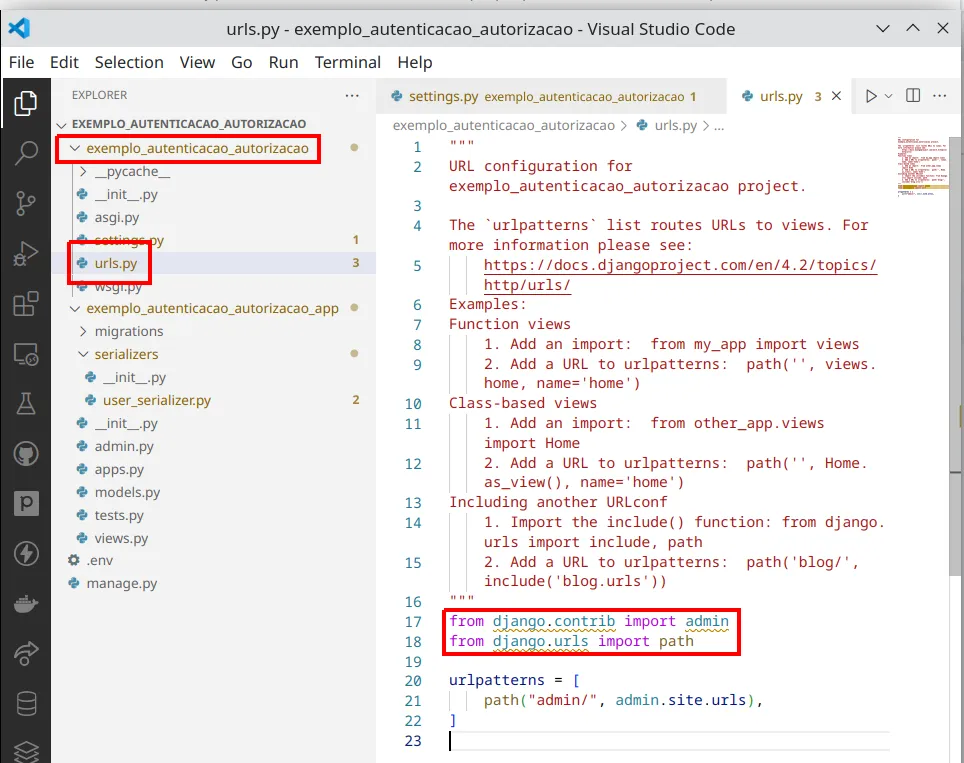Place cursor on empty line 23
The image size is (964, 763).
(669, 741)
